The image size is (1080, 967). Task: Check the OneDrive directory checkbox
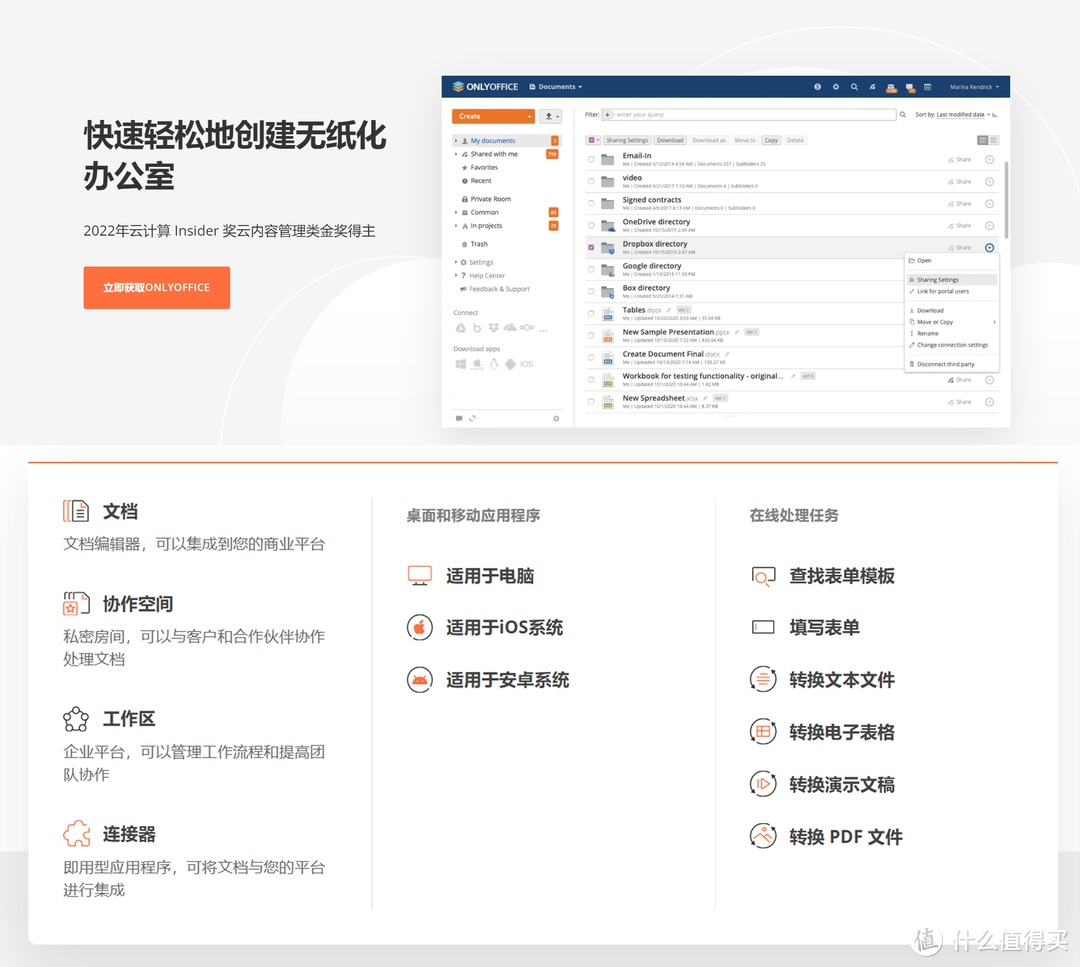591,225
